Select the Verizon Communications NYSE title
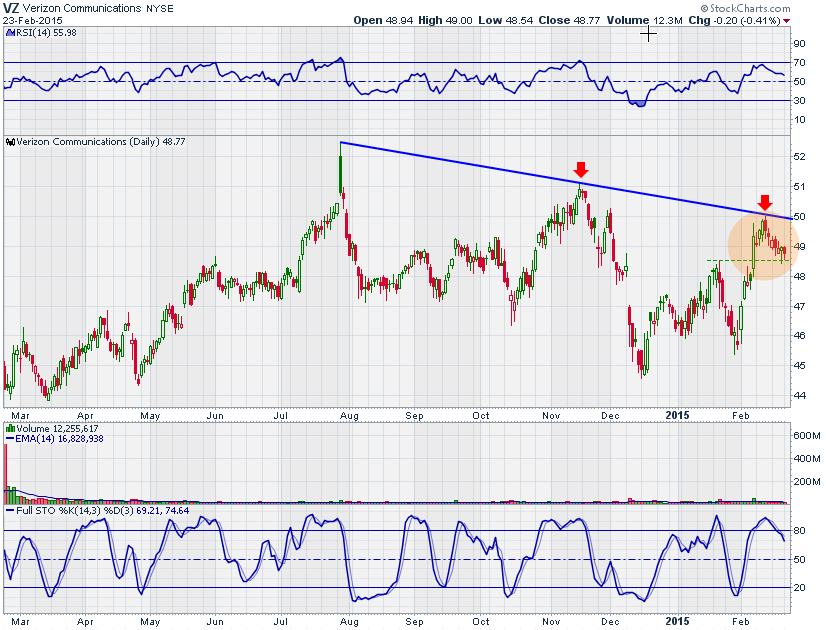Screen dimensions: 826x630 coord(98,8)
